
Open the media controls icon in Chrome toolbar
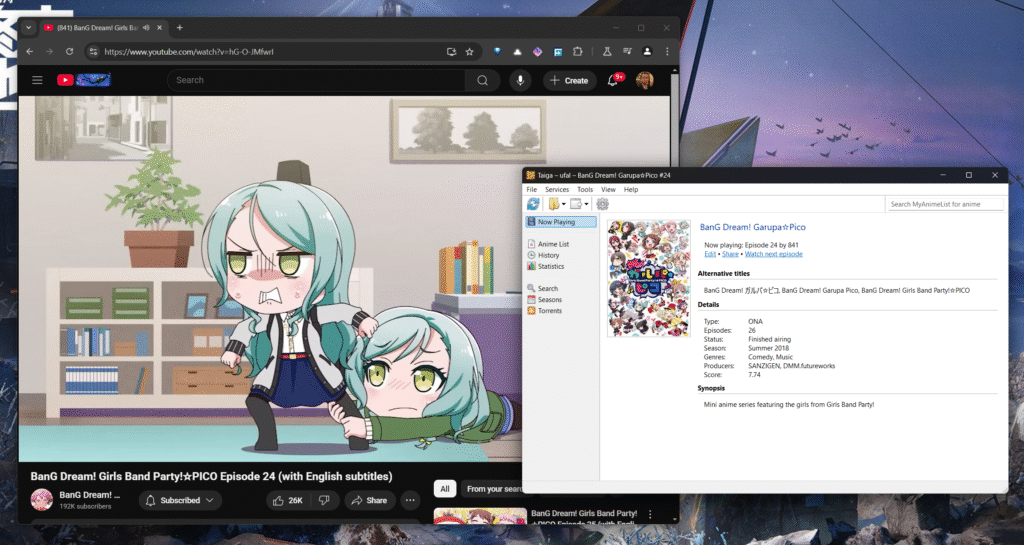627,52
